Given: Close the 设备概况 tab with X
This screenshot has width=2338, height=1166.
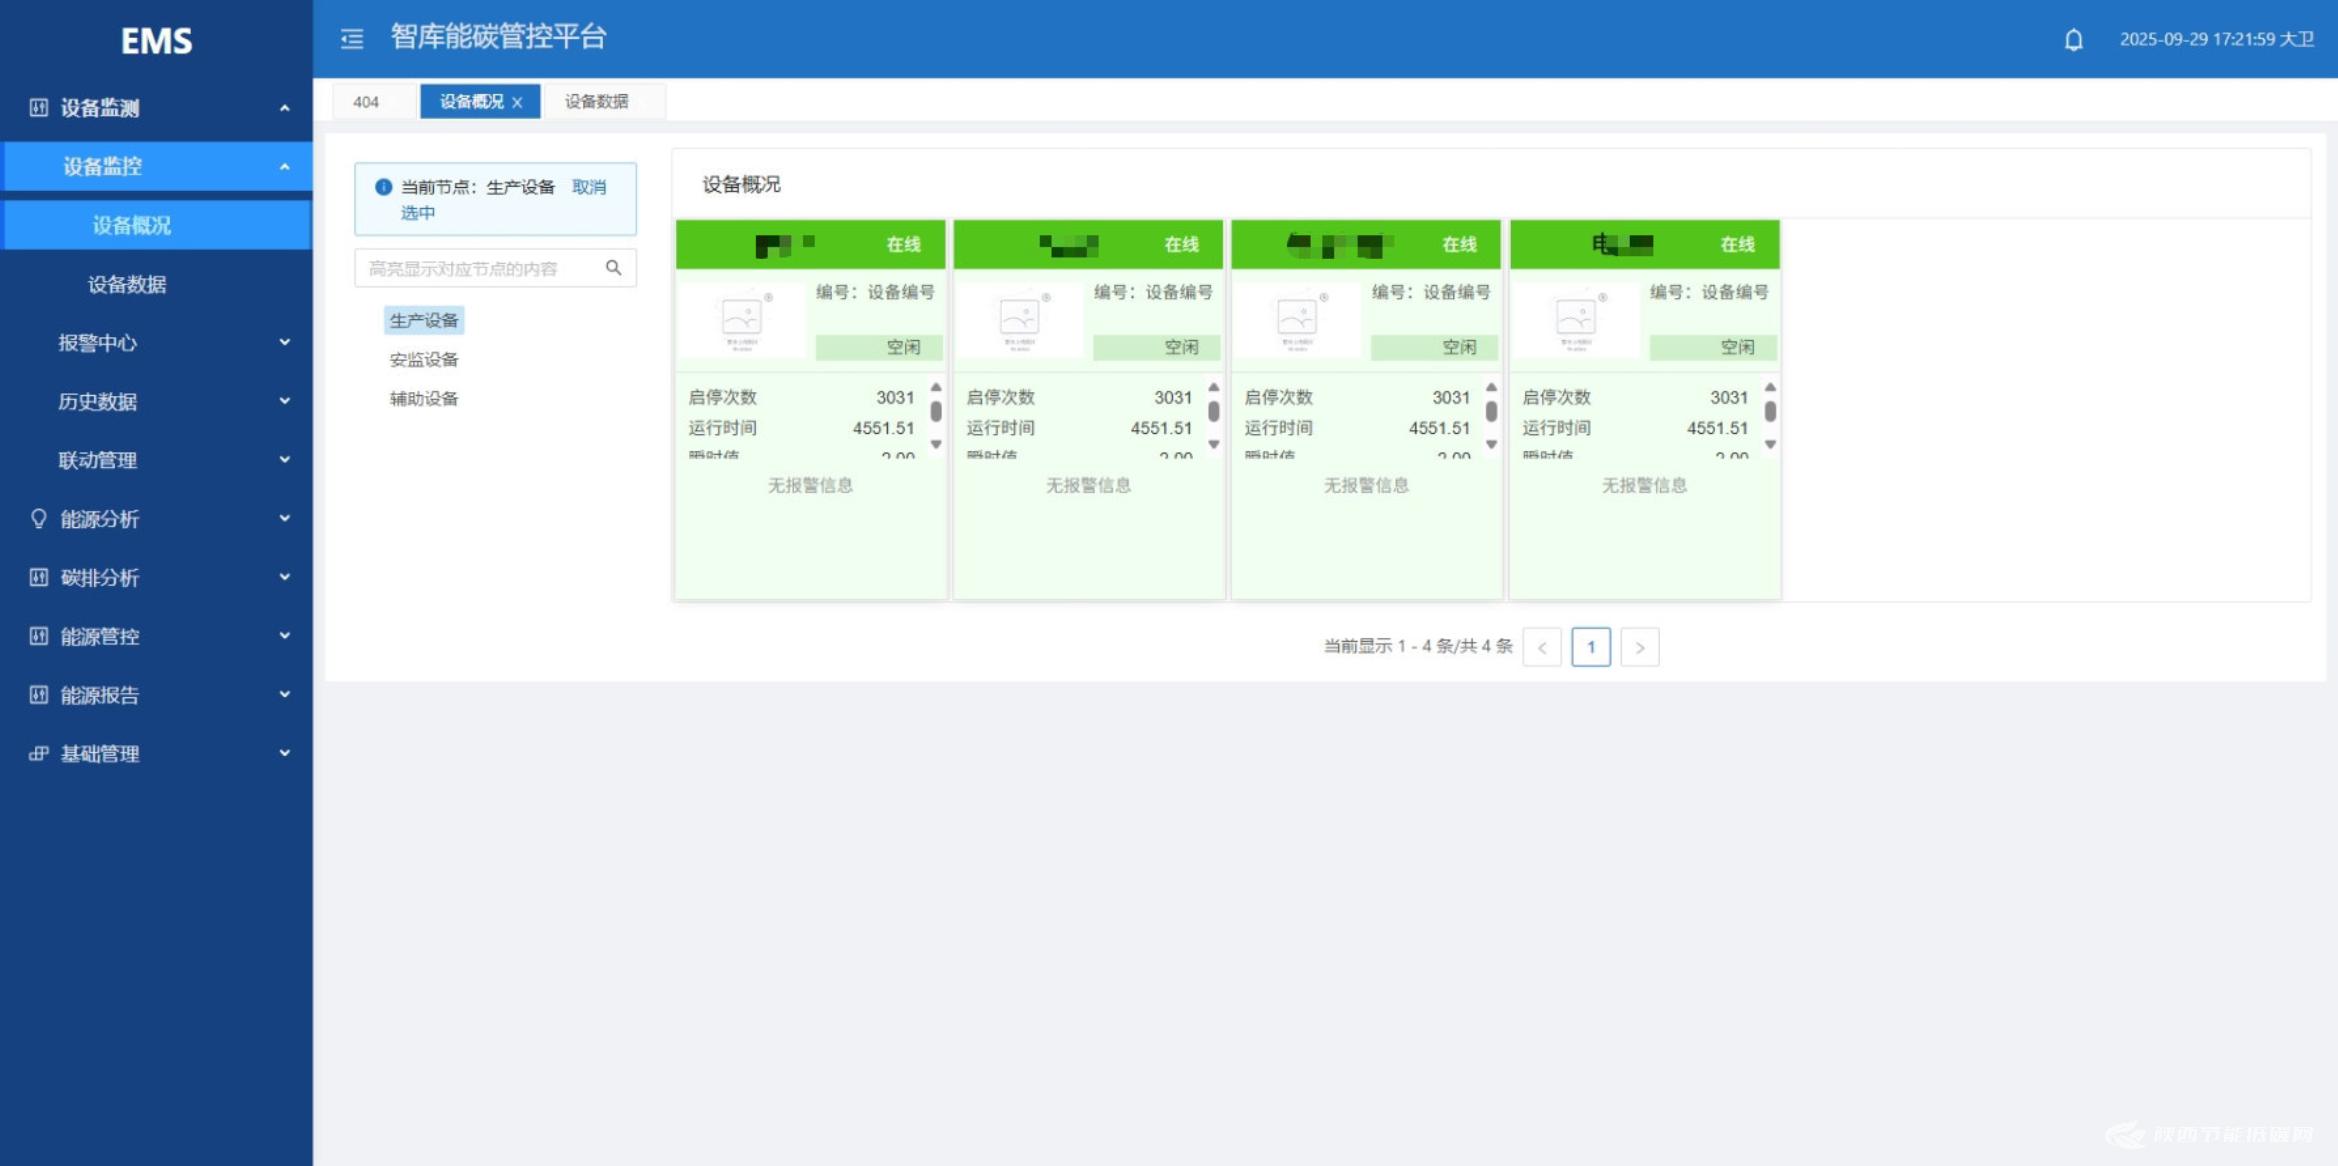Looking at the screenshot, I should pyautogui.click(x=517, y=102).
